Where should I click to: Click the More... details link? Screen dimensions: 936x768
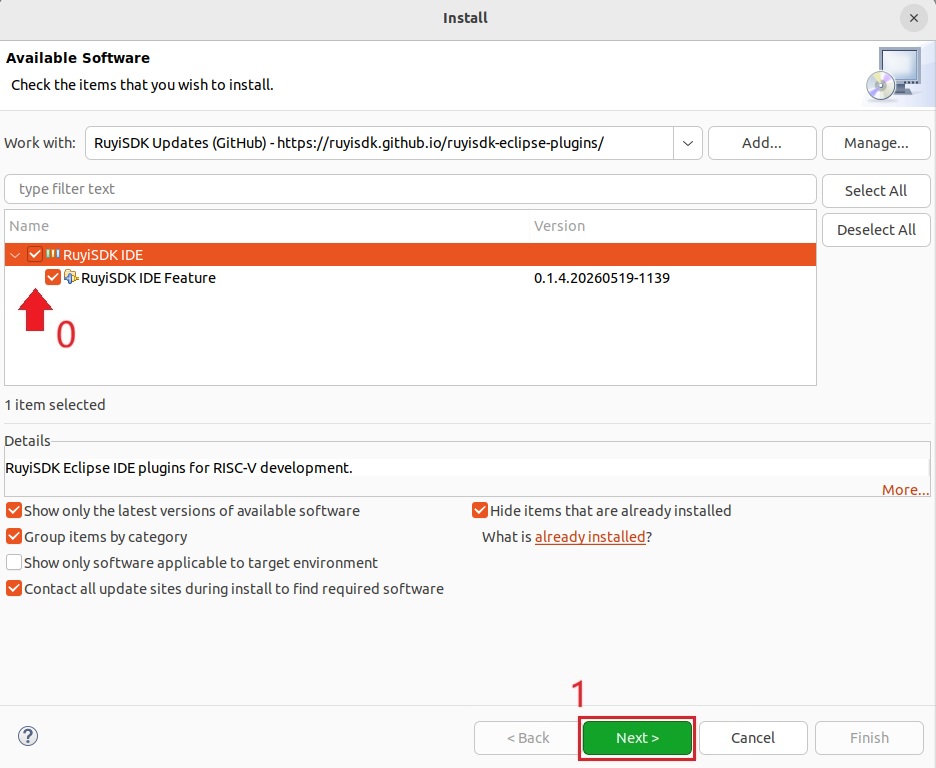coord(905,490)
